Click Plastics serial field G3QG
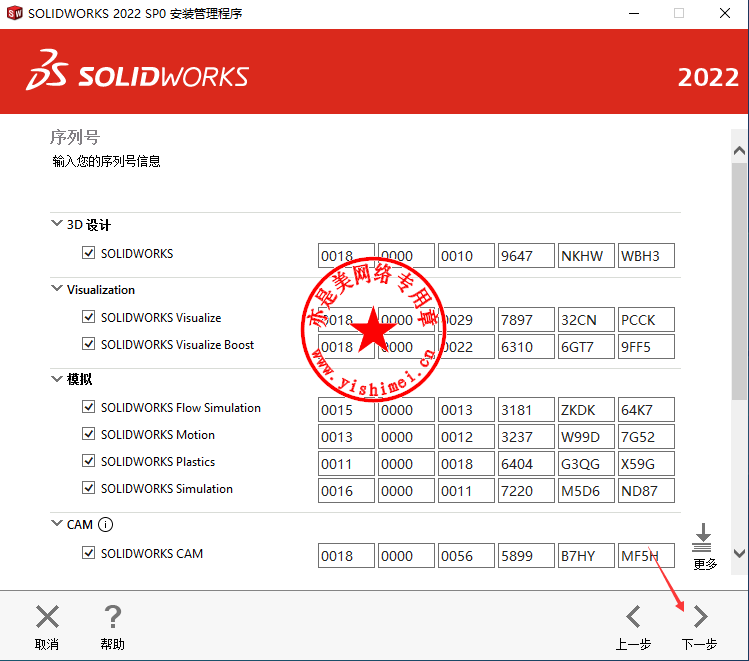Screen dimensions: 749x661 [586, 463]
